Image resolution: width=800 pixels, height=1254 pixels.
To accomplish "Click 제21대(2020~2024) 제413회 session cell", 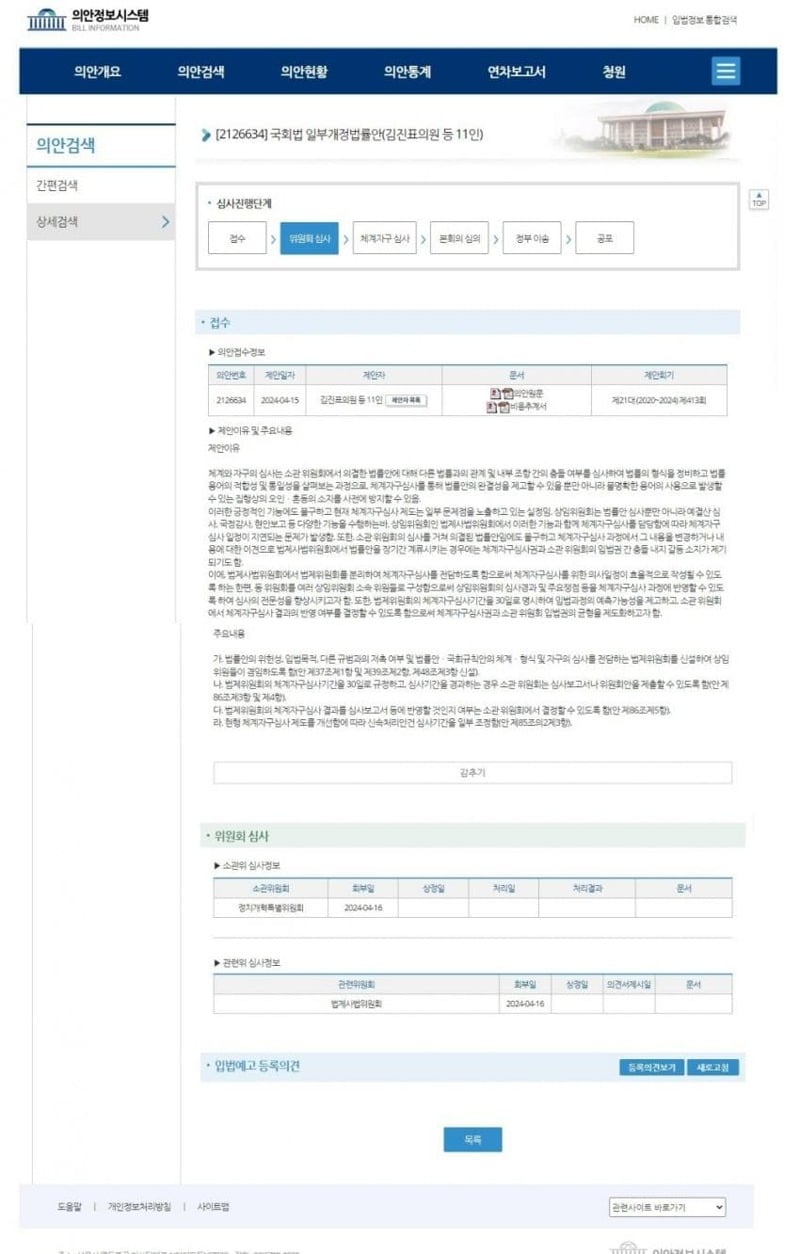I will point(659,400).
